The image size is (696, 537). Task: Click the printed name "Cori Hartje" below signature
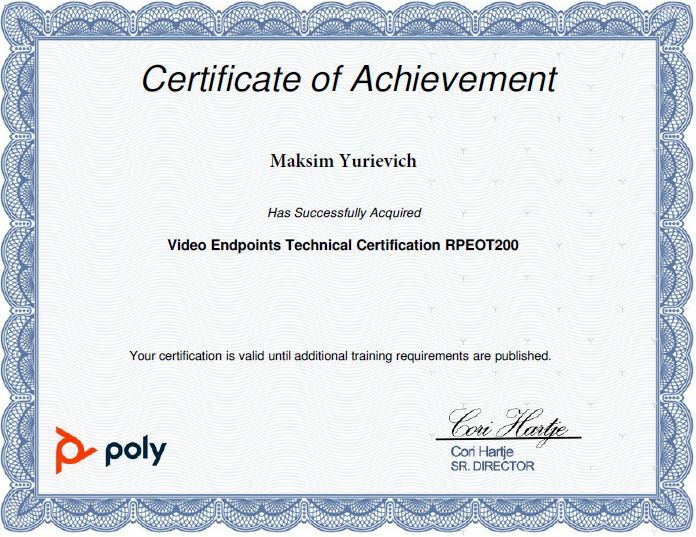tap(482, 452)
